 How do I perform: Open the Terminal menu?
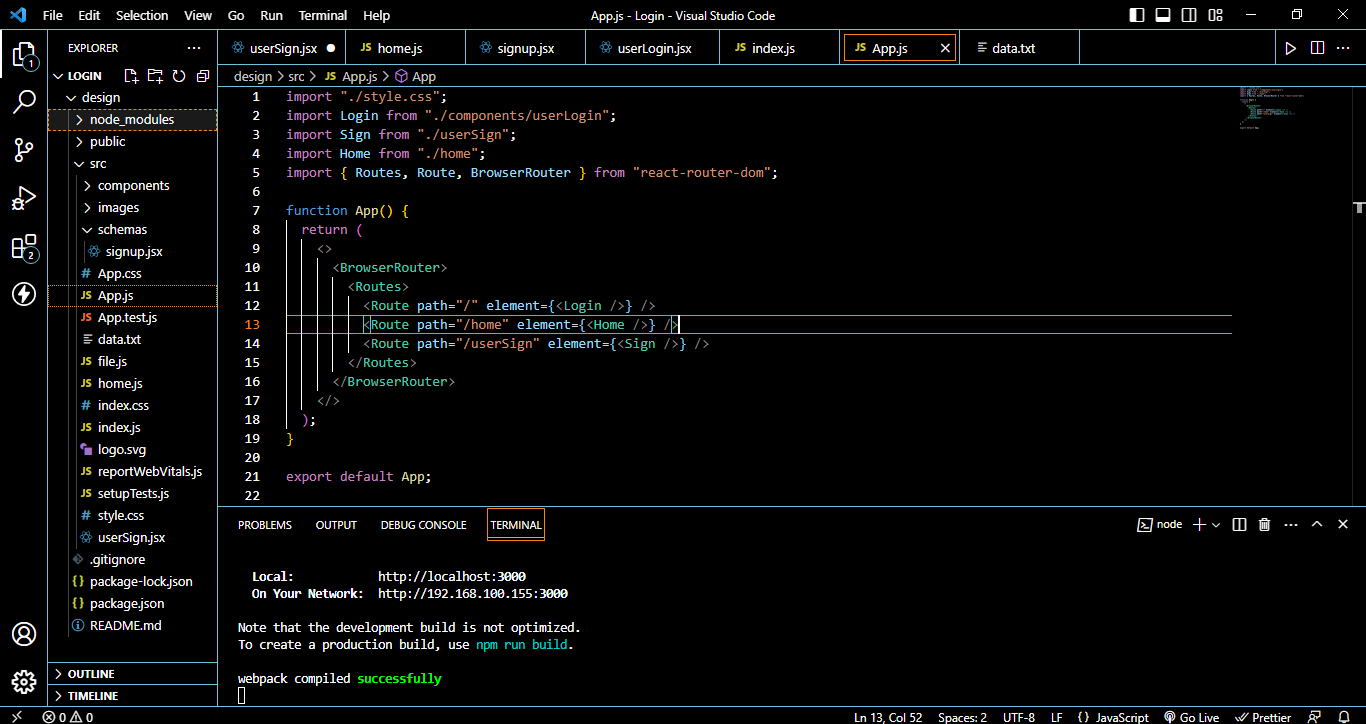323,15
